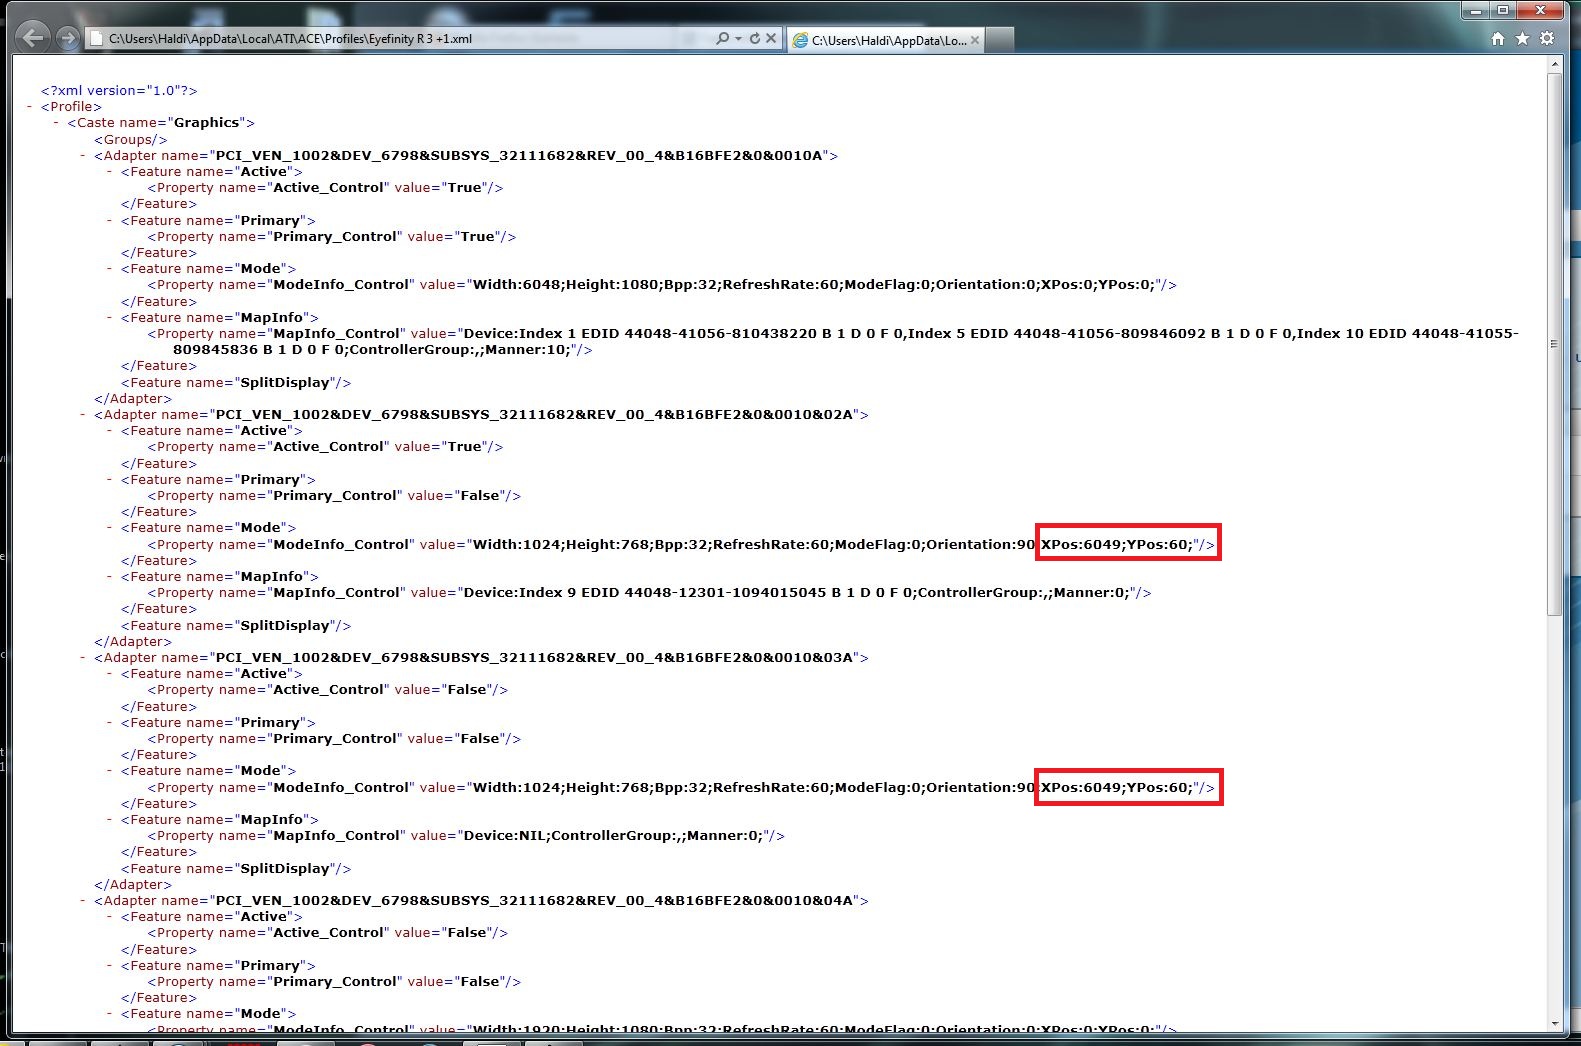Click SplitDisplay feature under adapter &02A
This screenshot has width=1581, height=1046.
(236, 625)
